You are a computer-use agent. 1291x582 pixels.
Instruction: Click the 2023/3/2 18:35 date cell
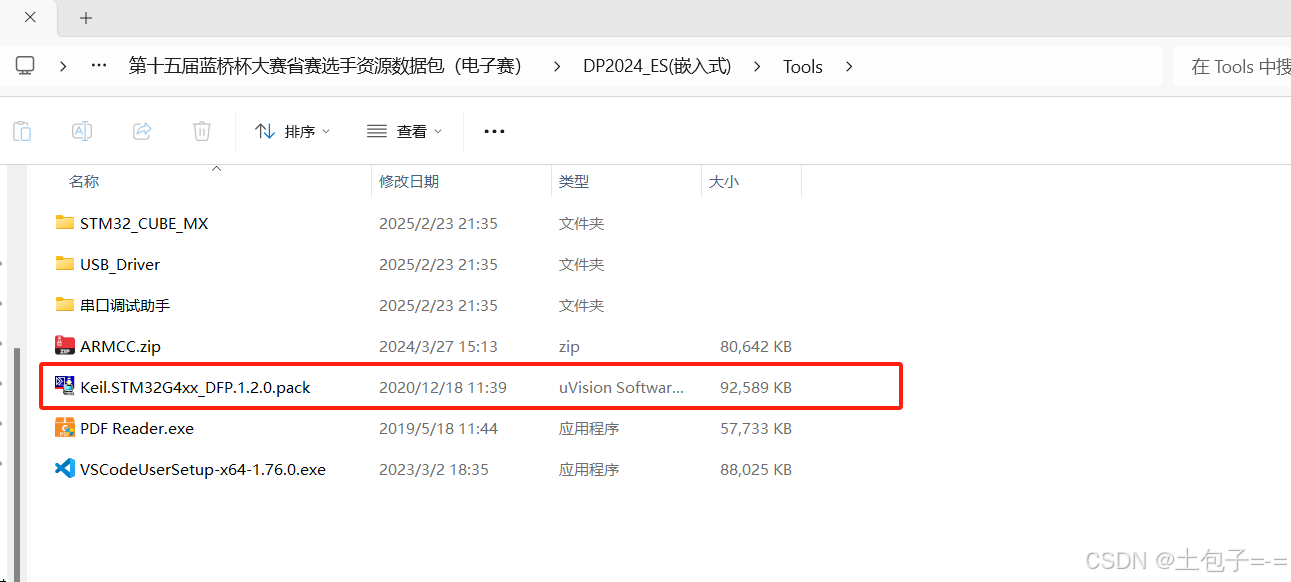(x=434, y=469)
